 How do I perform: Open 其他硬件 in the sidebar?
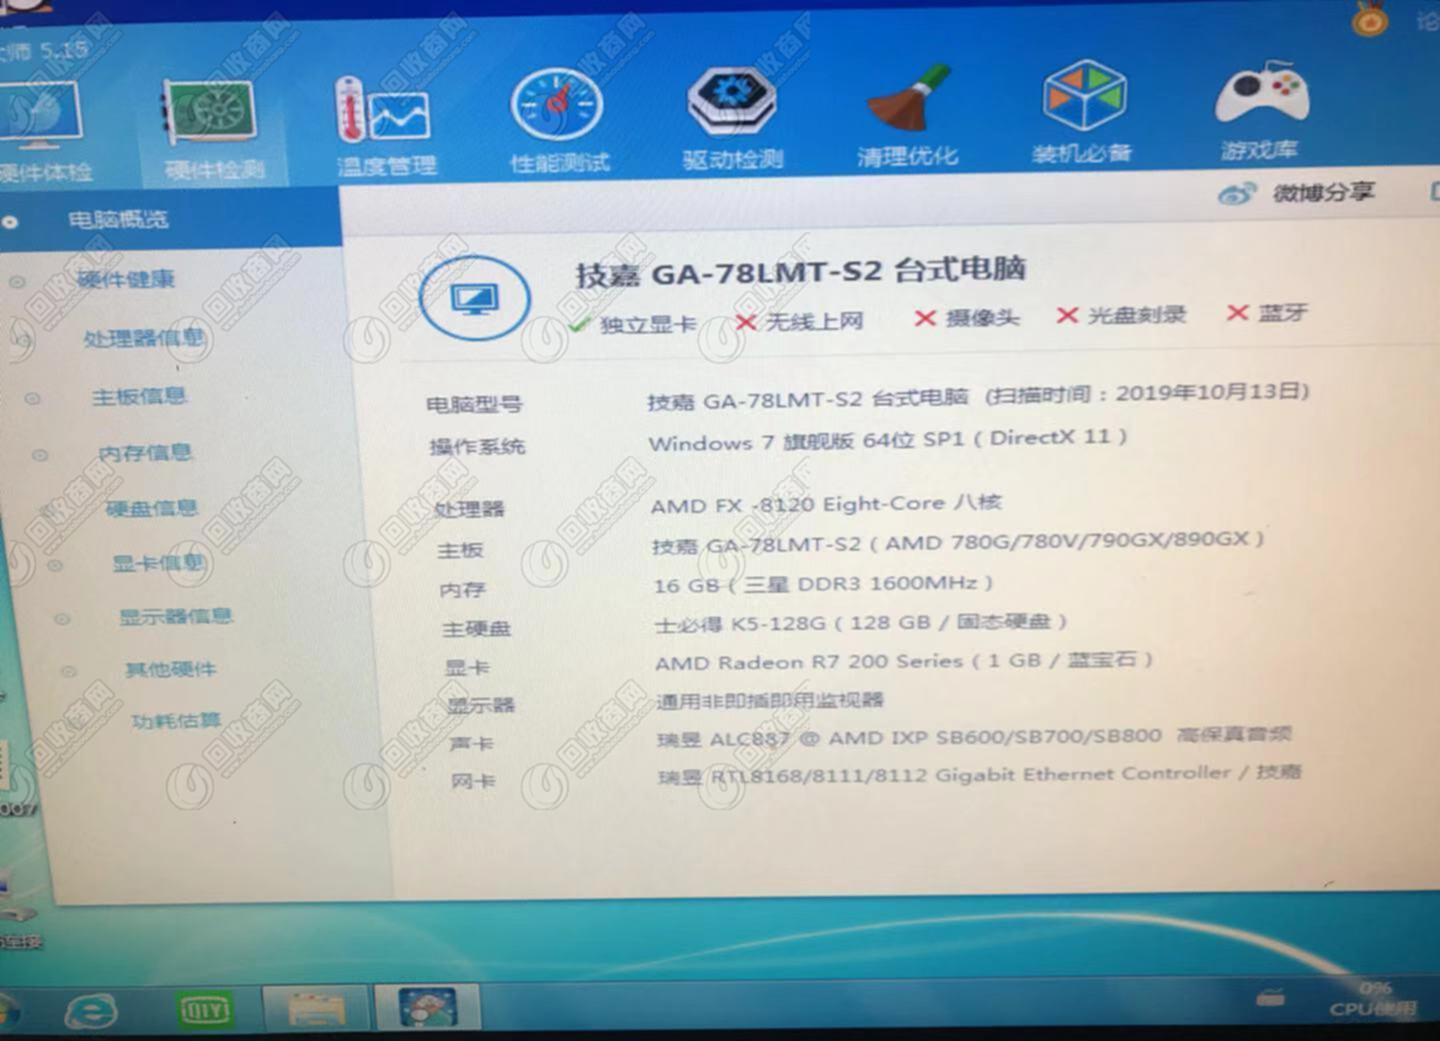170,669
